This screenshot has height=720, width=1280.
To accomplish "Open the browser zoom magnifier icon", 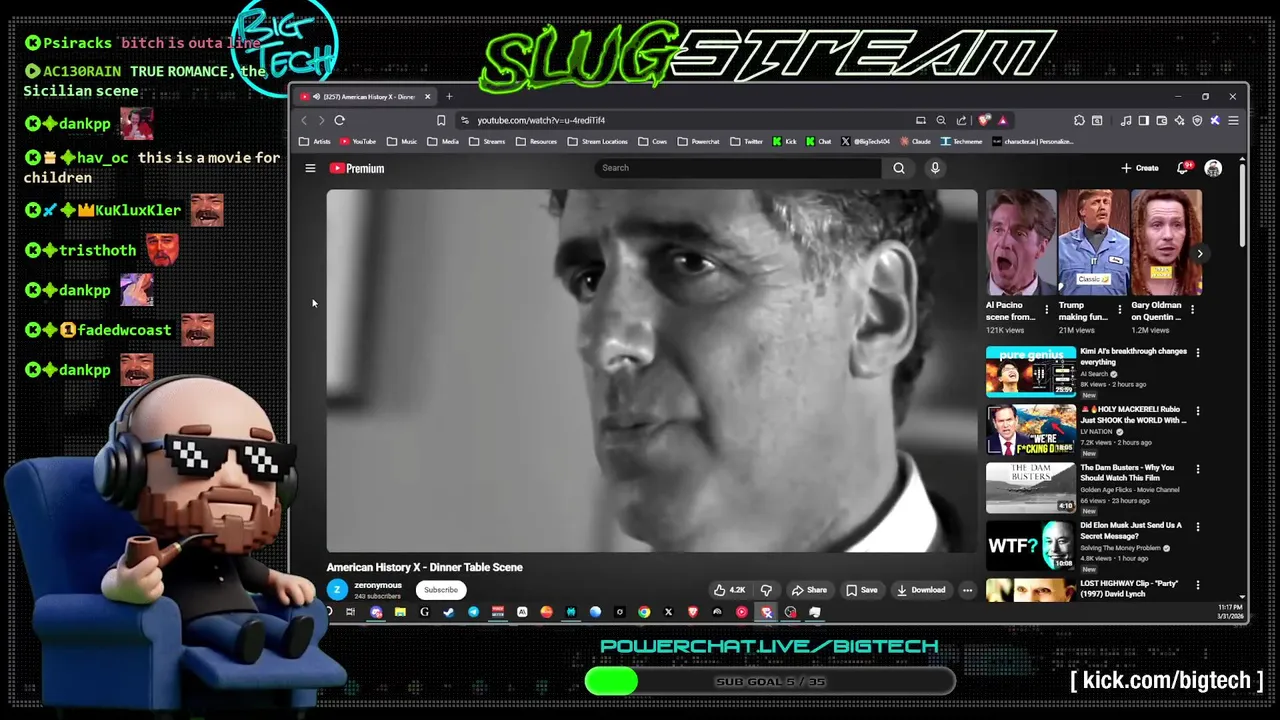I will (941, 120).
